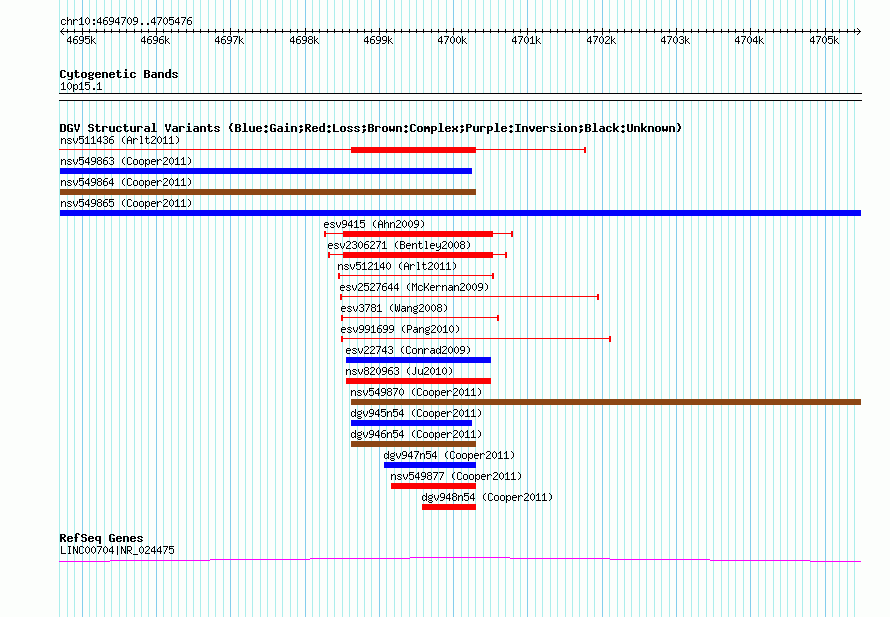Open the nsv549877 (Cooper2011) label
Image resolution: width=890 pixels, height=617 pixels.
click(456, 476)
